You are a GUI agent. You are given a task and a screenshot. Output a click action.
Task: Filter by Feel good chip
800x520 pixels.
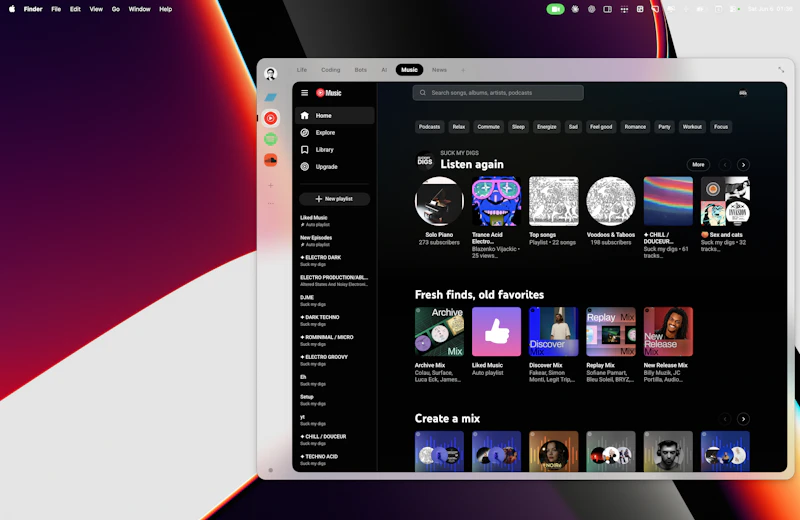(601, 127)
